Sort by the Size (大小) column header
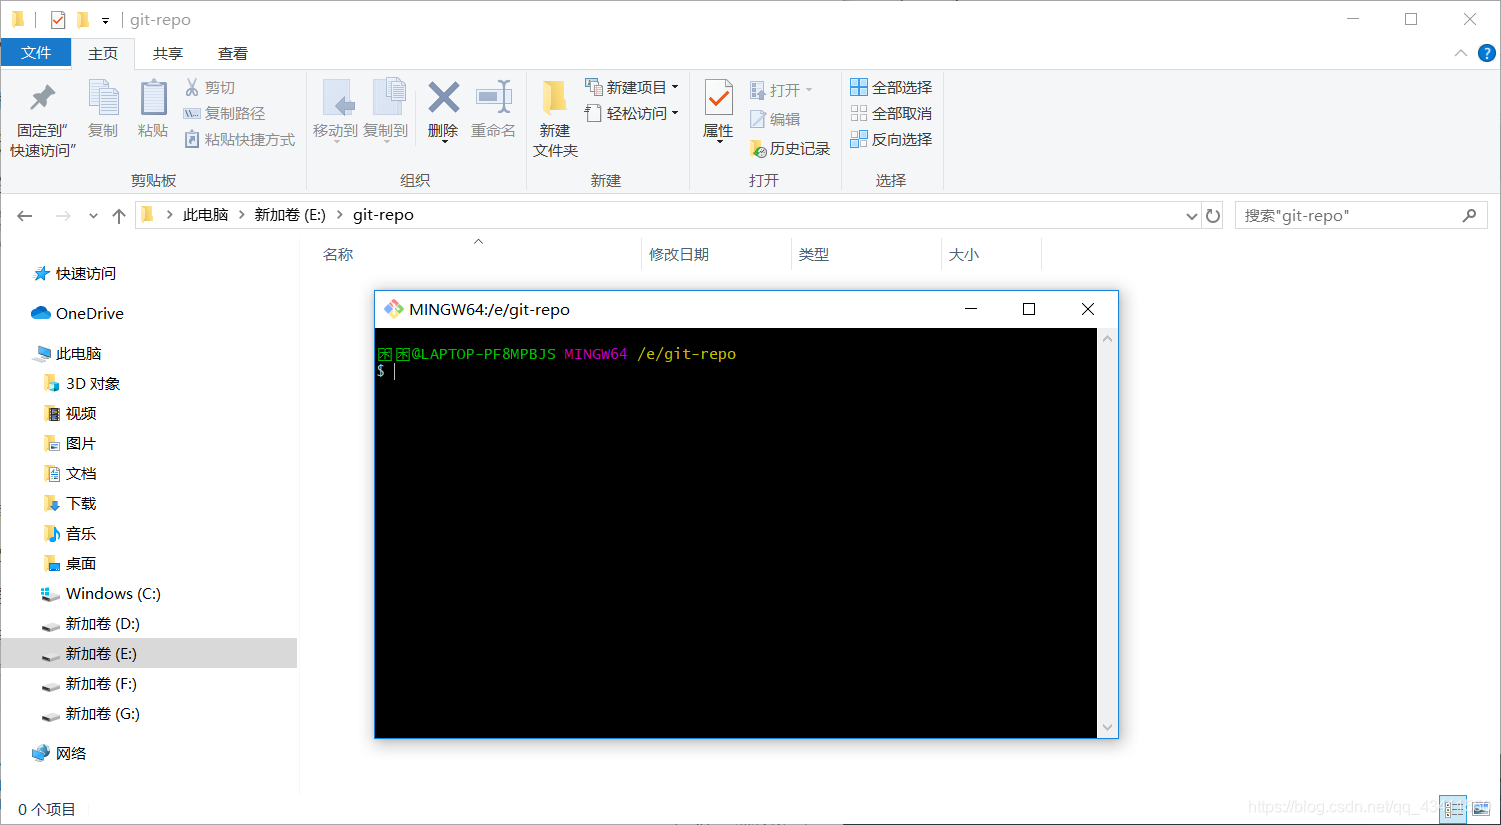The image size is (1501, 825). [x=964, y=255]
